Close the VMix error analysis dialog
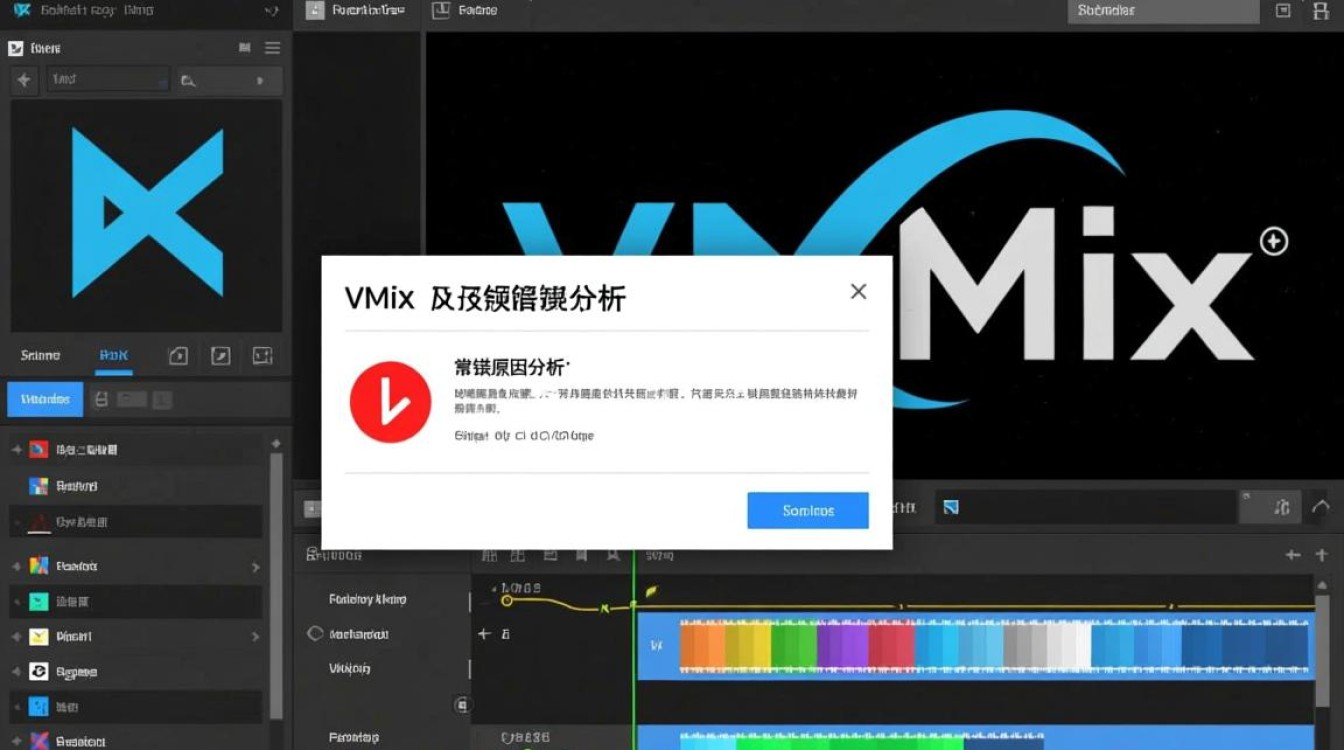1344x750 pixels. 858,291
